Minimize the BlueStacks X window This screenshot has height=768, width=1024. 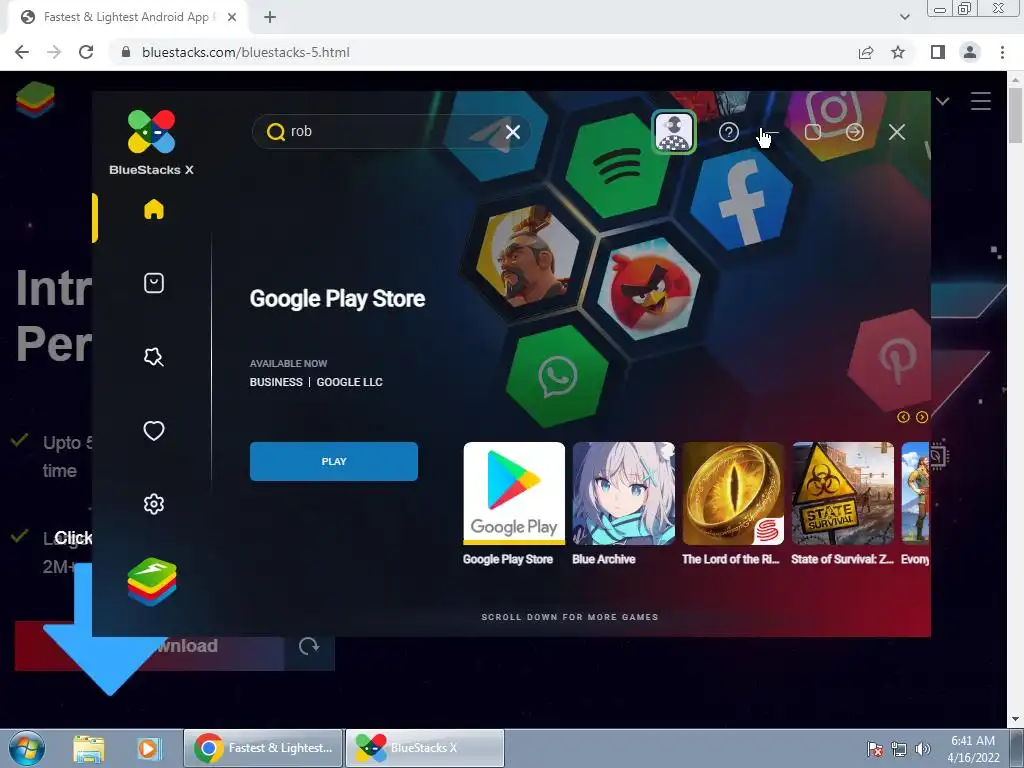point(771,132)
